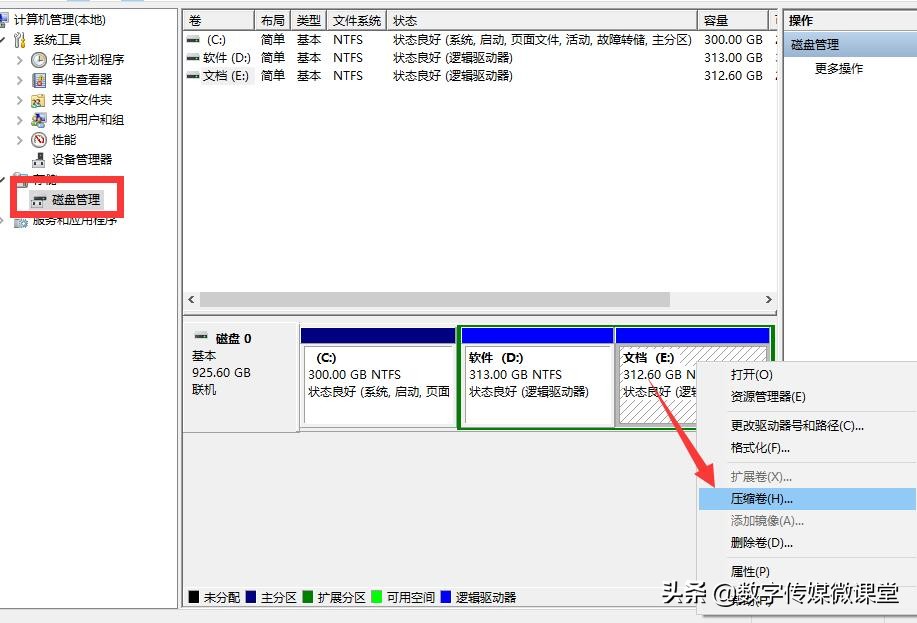
Task: Expand the 事件查看器 tree node
Action: 18,79
